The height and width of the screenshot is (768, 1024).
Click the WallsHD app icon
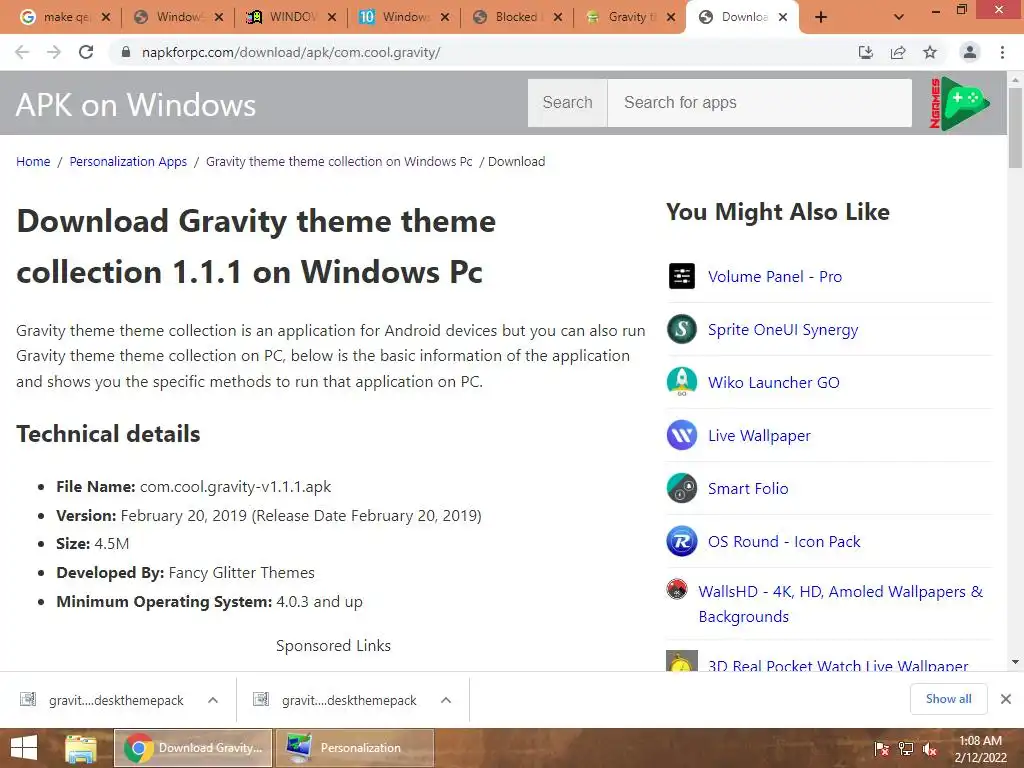[x=677, y=589]
